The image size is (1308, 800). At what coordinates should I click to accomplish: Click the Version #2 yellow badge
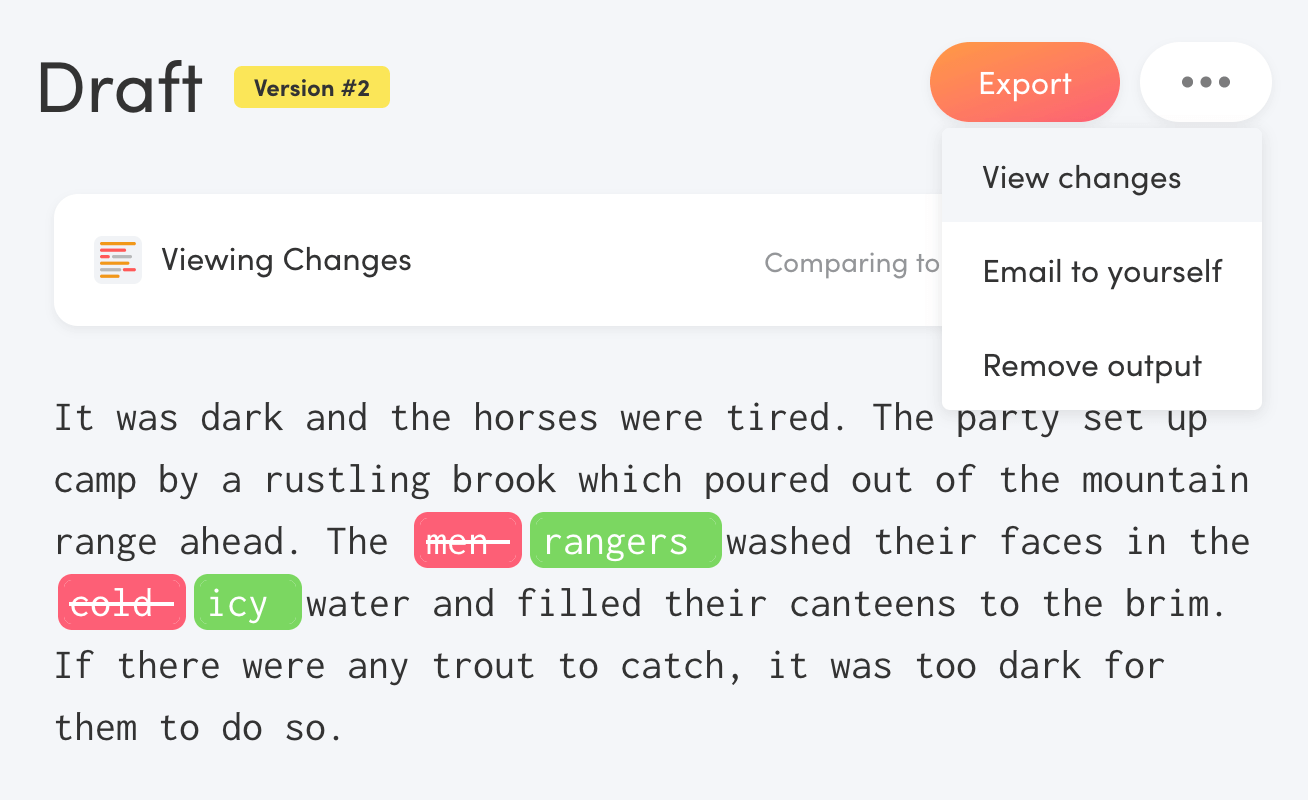coord(312,88)
